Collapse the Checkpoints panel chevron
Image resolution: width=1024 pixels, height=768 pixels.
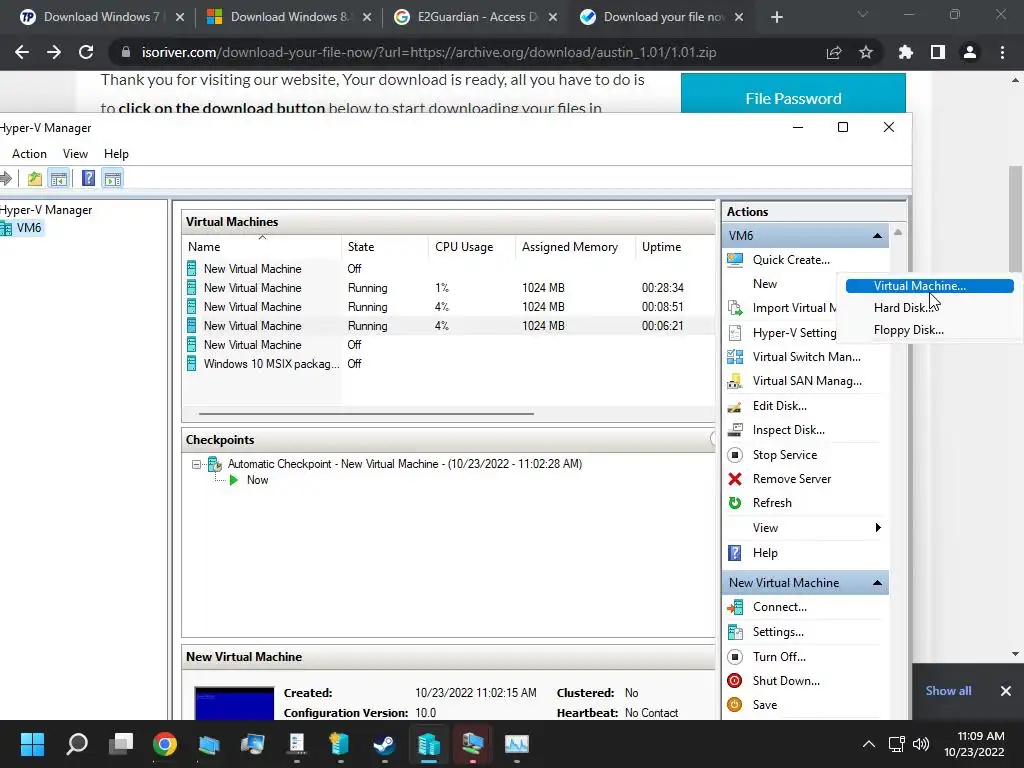click(x=712, y=440)
